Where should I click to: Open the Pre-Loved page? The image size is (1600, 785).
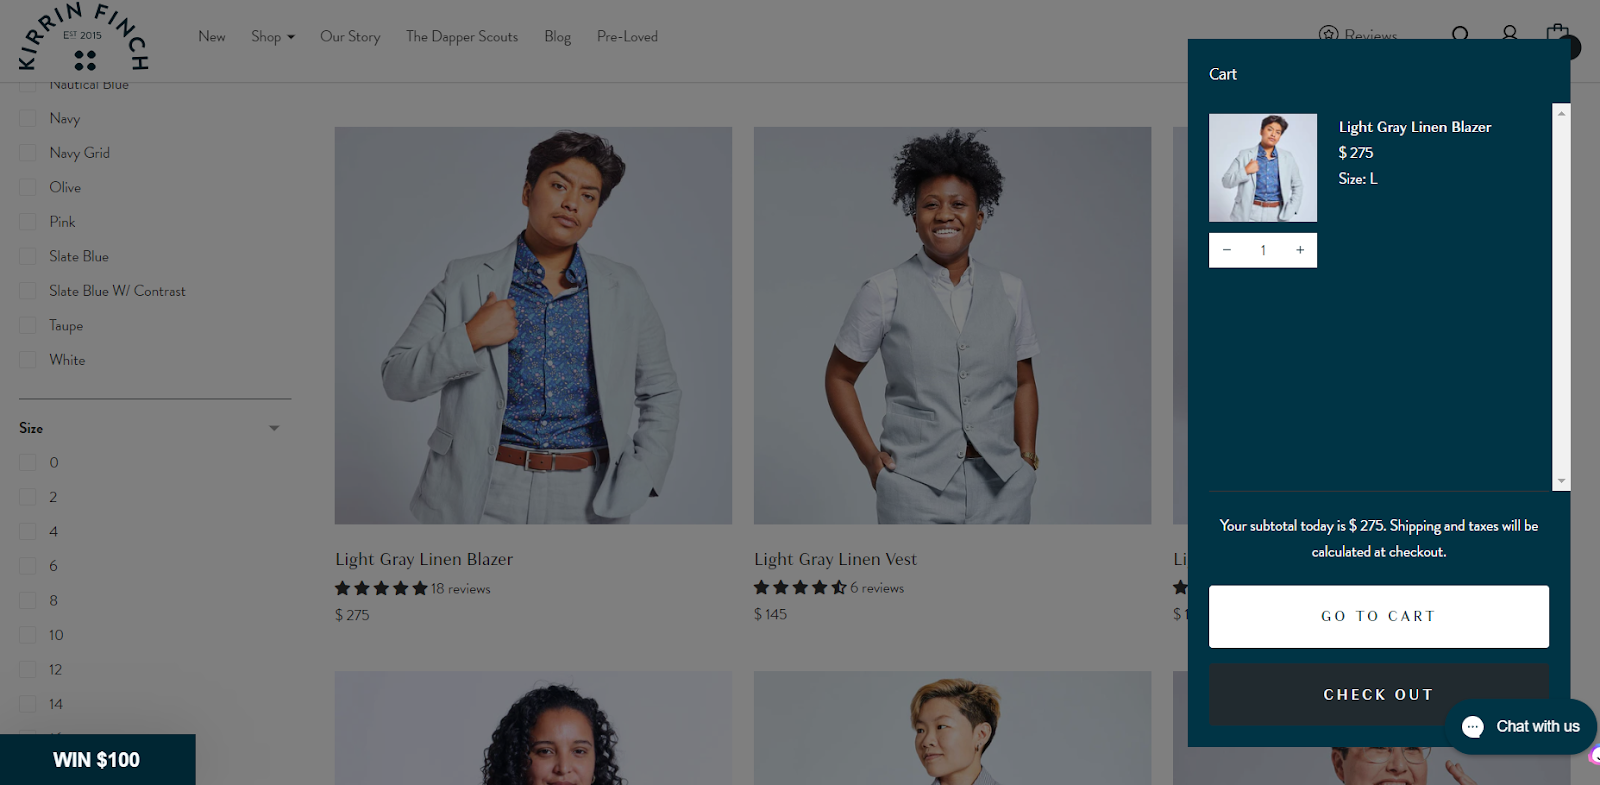pos(627,36)
